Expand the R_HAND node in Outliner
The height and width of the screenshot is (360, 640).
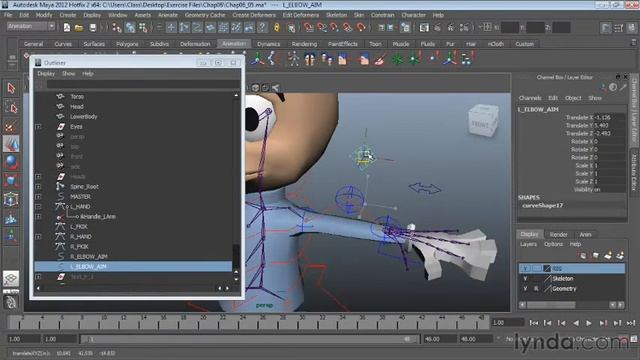(x=38, y=237)
